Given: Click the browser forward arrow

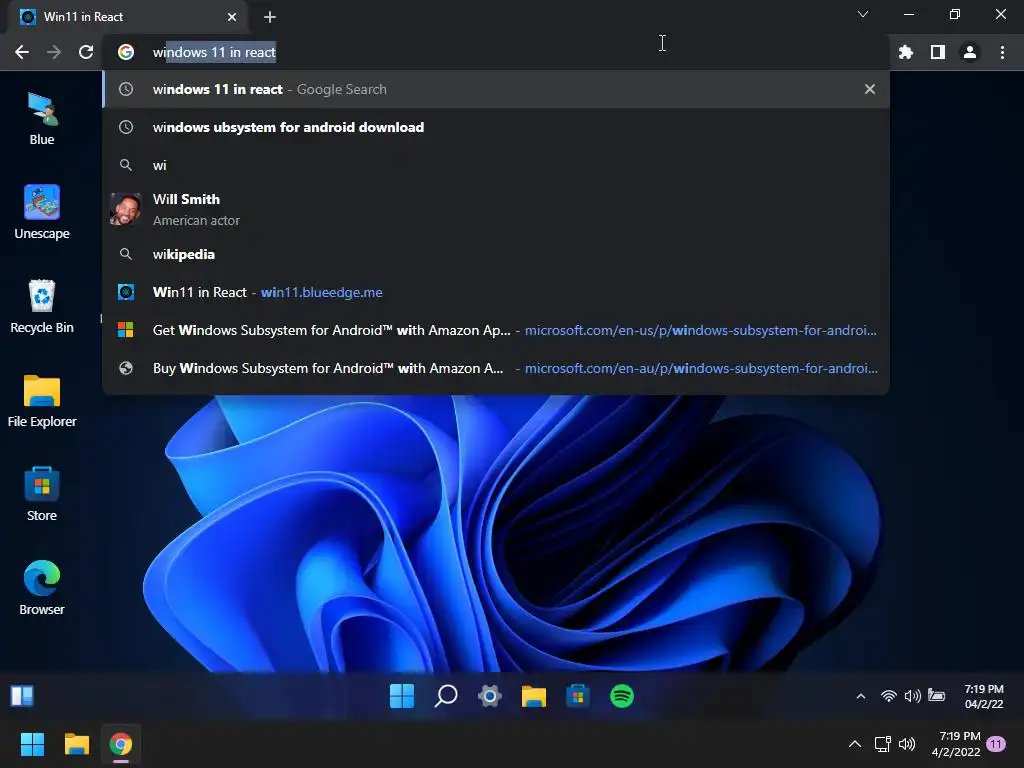Looking at the screenshot, I should pos(54,52).
